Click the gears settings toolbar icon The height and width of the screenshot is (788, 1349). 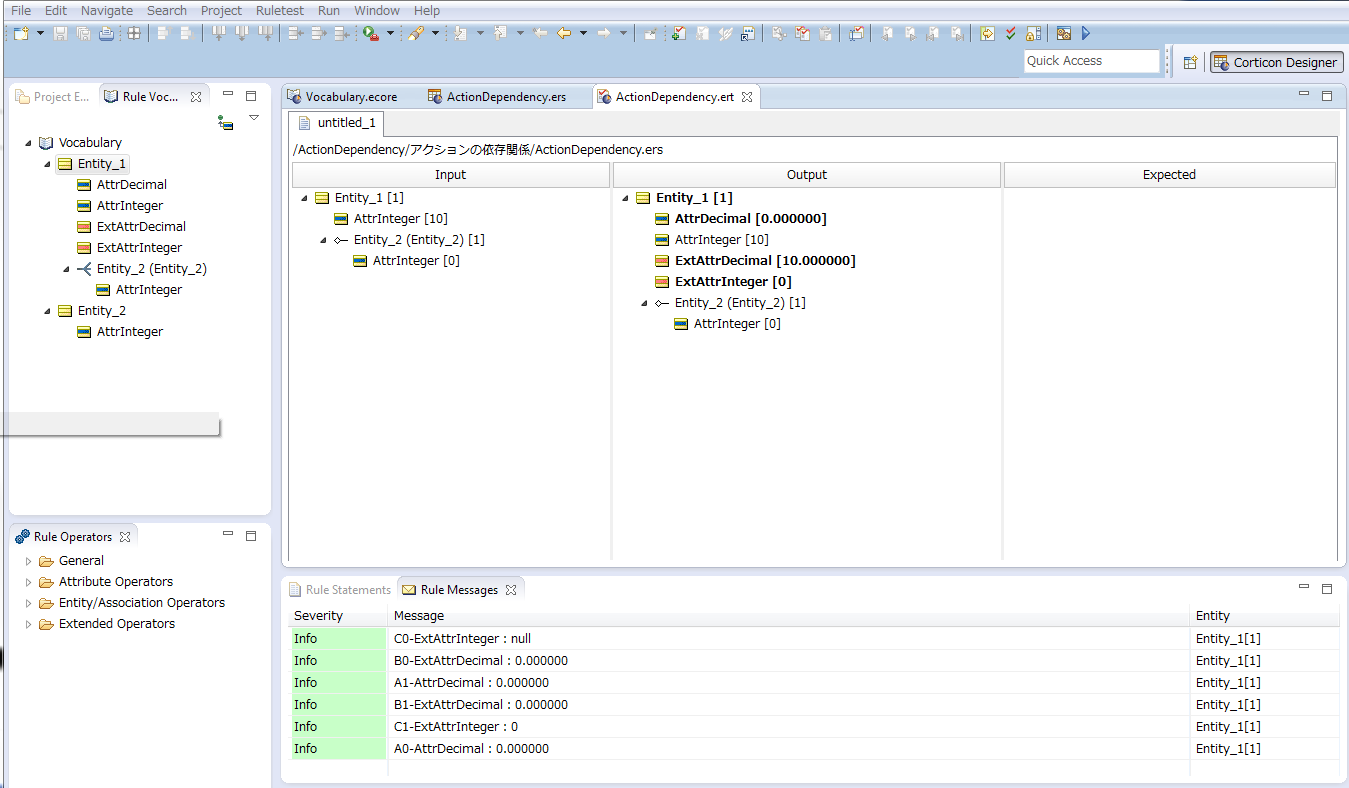[1064, 33]
